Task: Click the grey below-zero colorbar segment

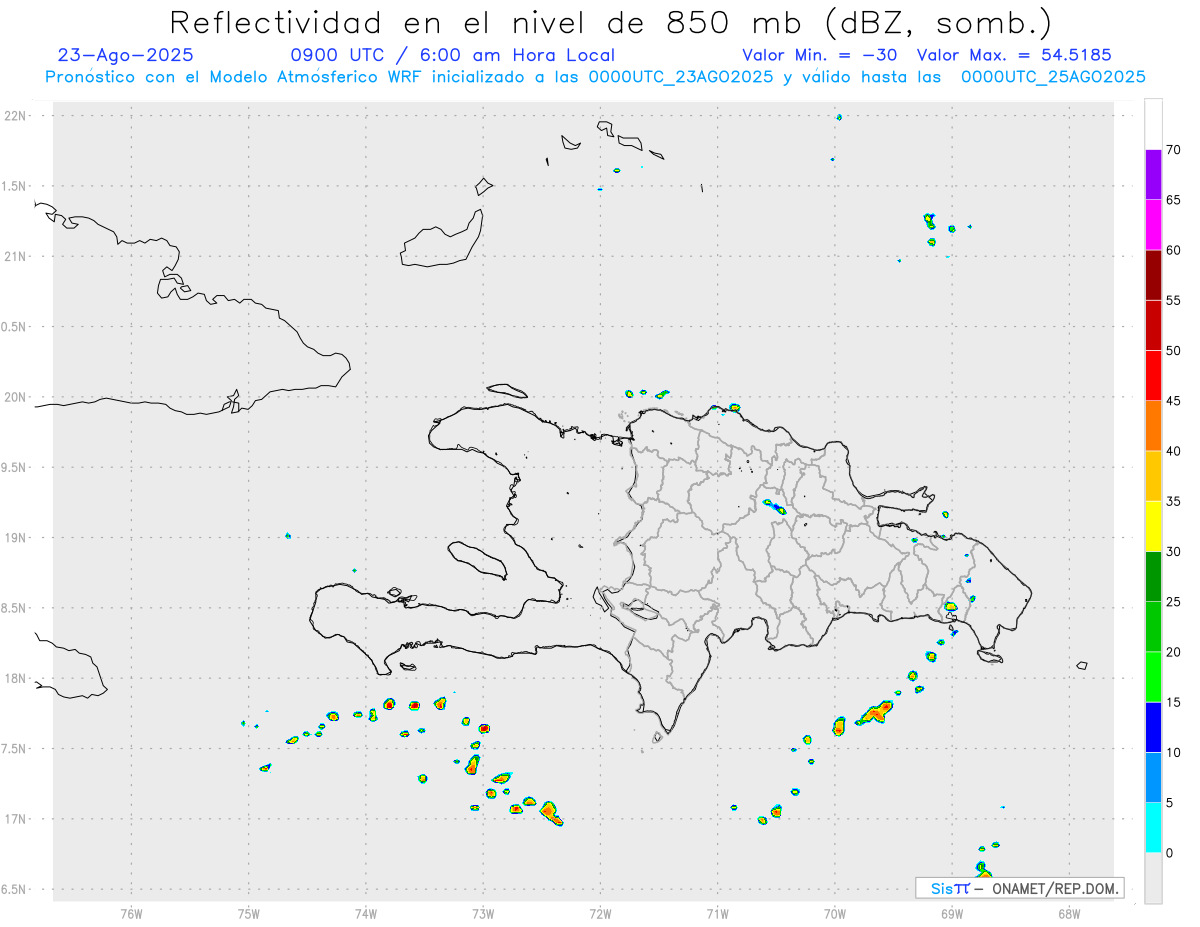Action: tap(1153, 877)
